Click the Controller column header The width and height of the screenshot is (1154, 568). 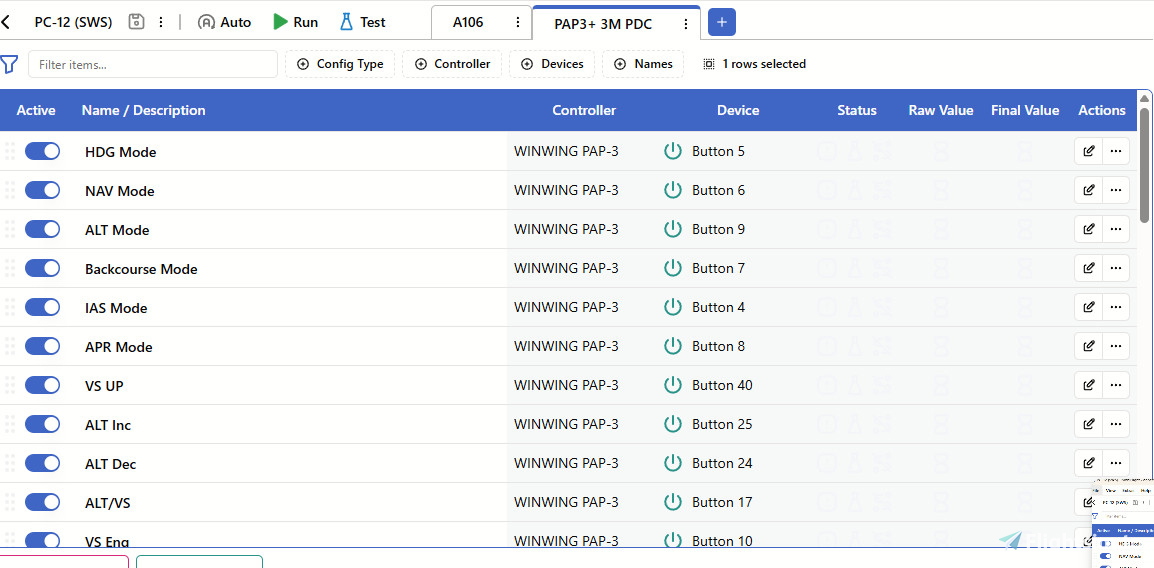click(584, 110)
